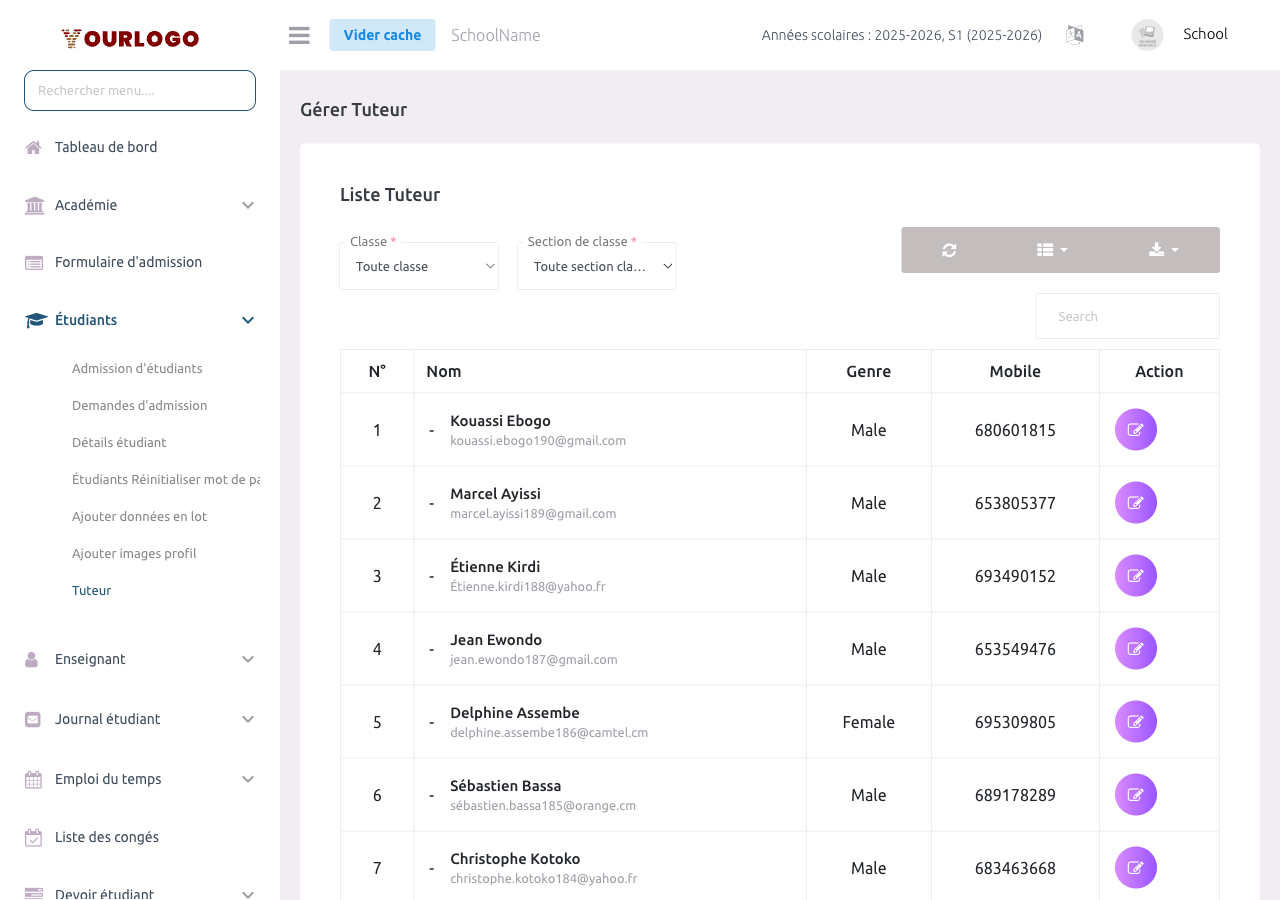Open Admission d'étudiants submenu item
This screenshot has height=900, width=1280.
click(x=137, y=369)
